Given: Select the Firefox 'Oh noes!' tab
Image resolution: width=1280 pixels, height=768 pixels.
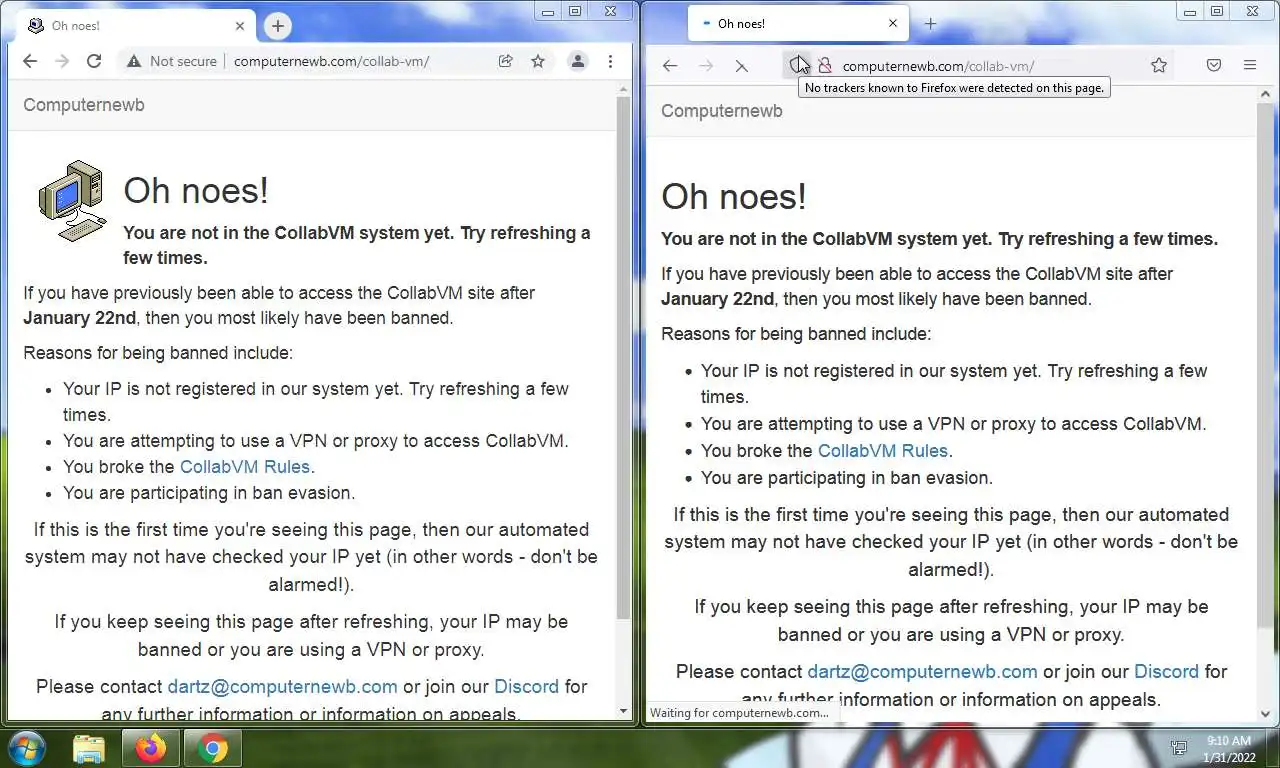Looking at the screenshot, I should point(798,24).
